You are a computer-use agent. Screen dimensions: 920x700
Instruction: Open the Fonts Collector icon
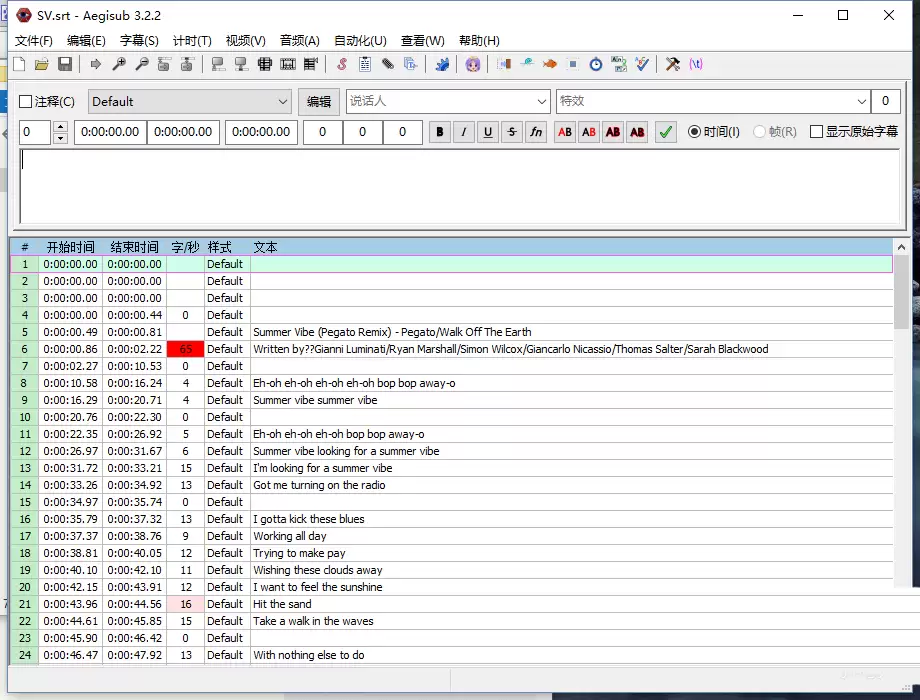coord(411,64)
